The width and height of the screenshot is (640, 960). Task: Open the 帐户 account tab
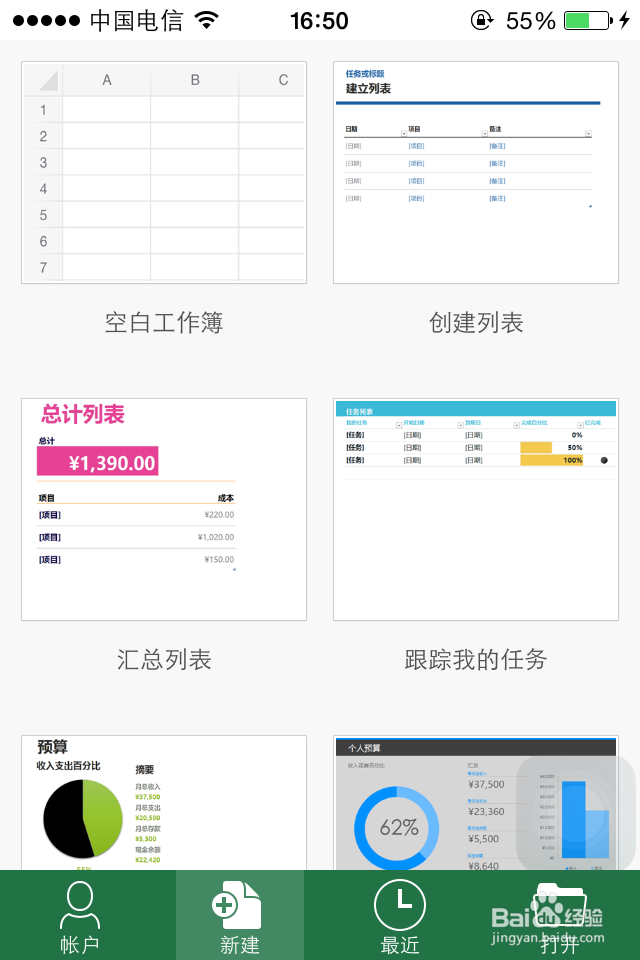[80, 916]
